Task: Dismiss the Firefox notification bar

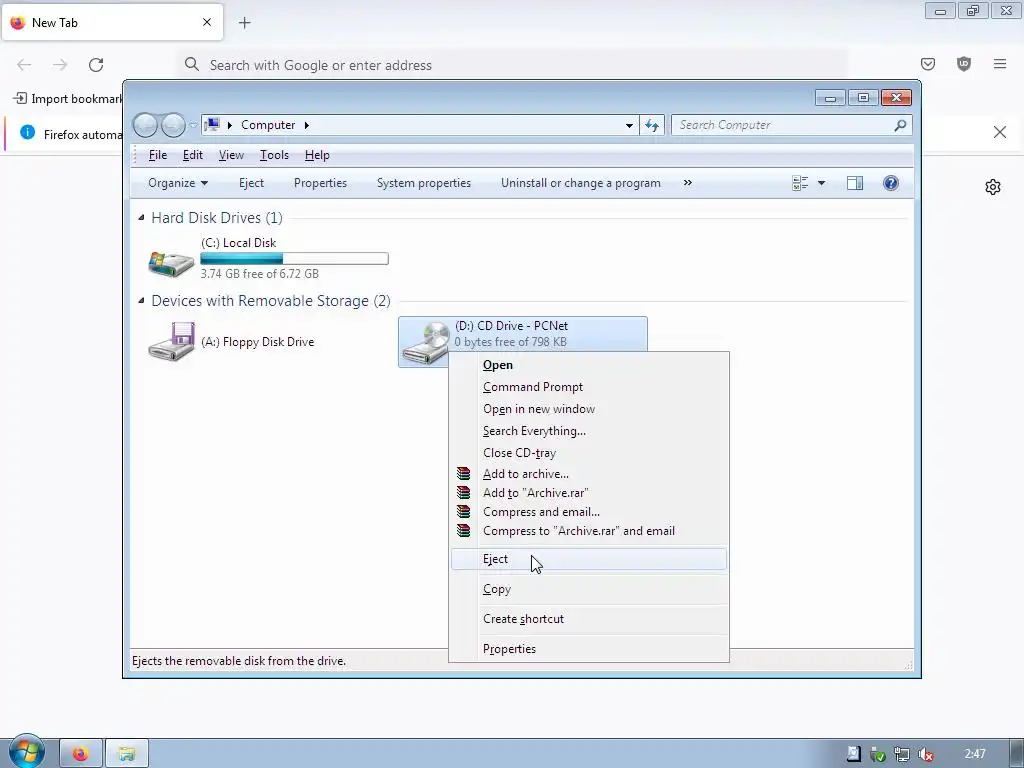Action: tap(1000, 133)
